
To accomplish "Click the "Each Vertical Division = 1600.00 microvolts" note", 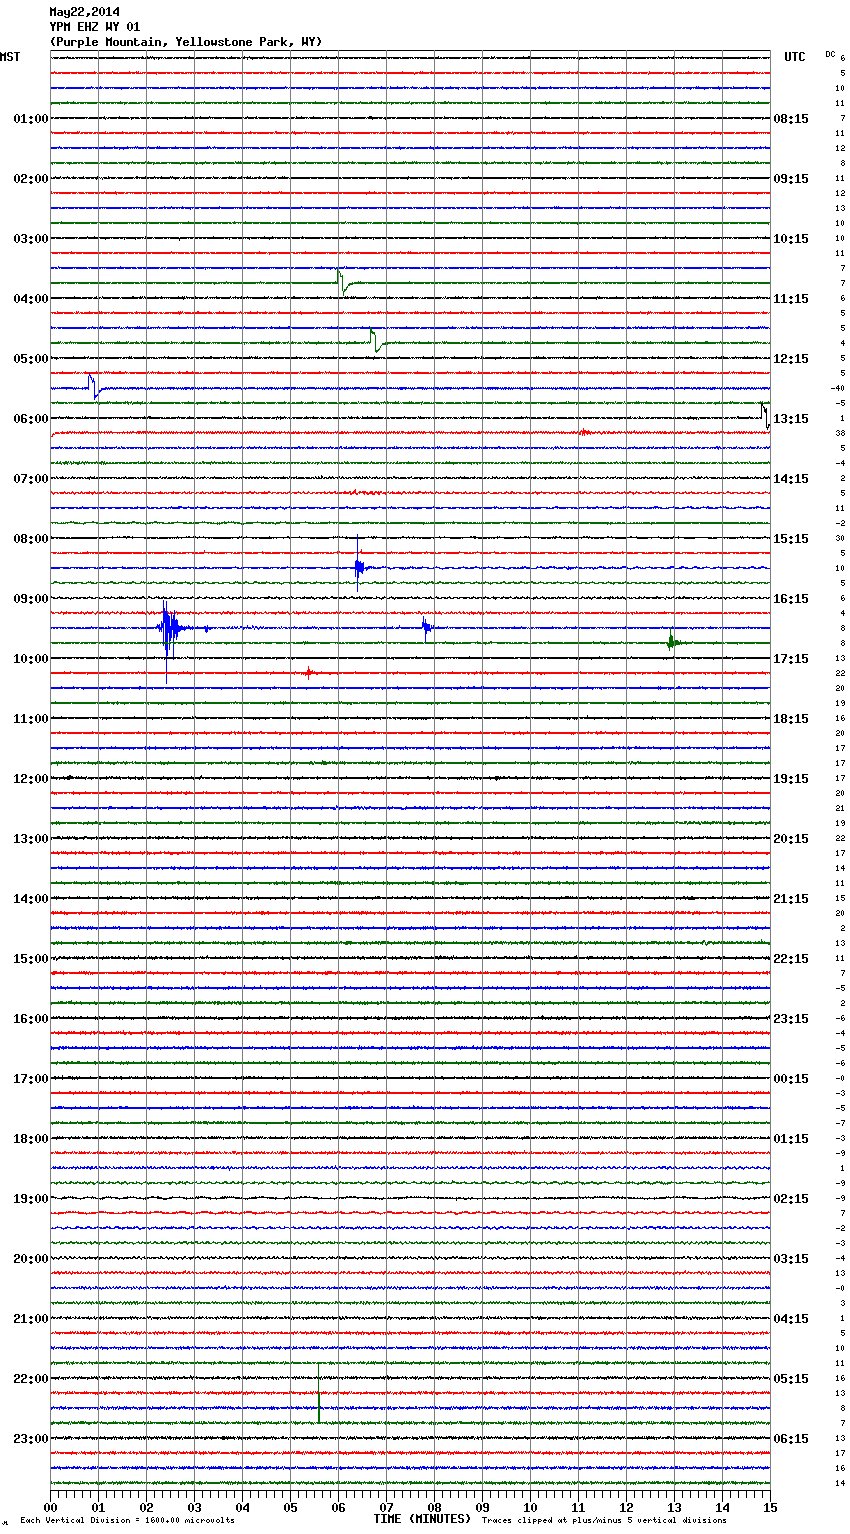I will tap(127, 1520).
